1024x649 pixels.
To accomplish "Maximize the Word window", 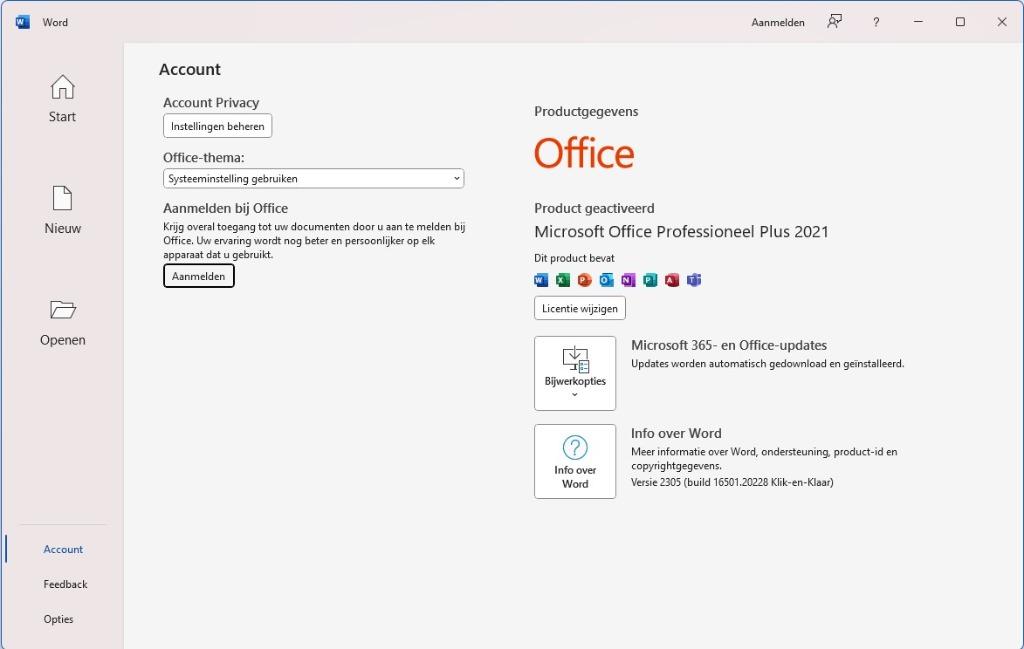I will coord(960,22).
